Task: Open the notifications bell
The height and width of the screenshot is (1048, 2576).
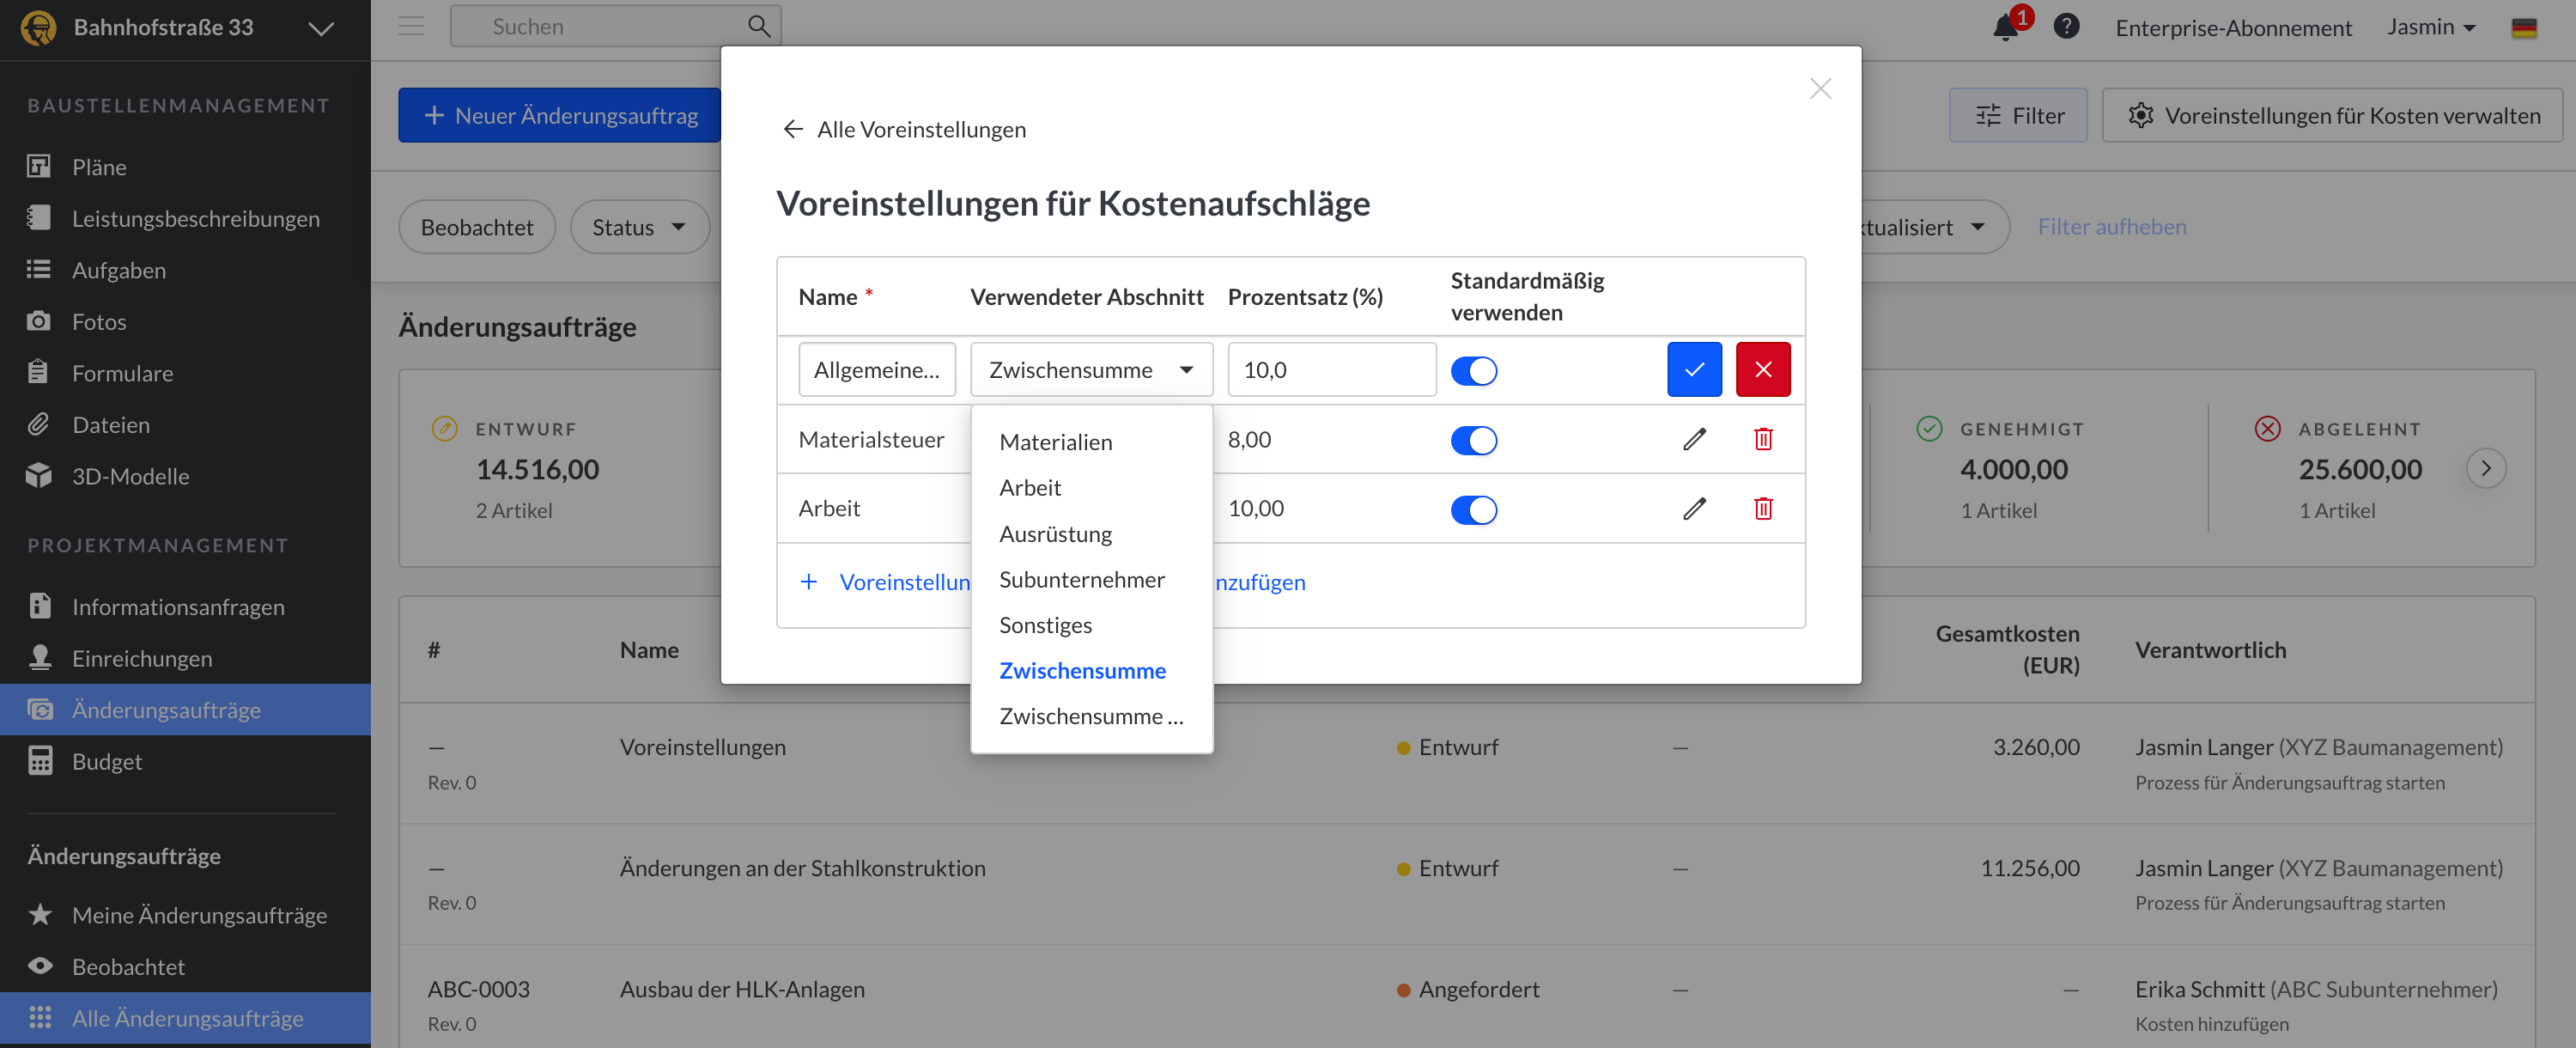Action: pos(2004,27)
